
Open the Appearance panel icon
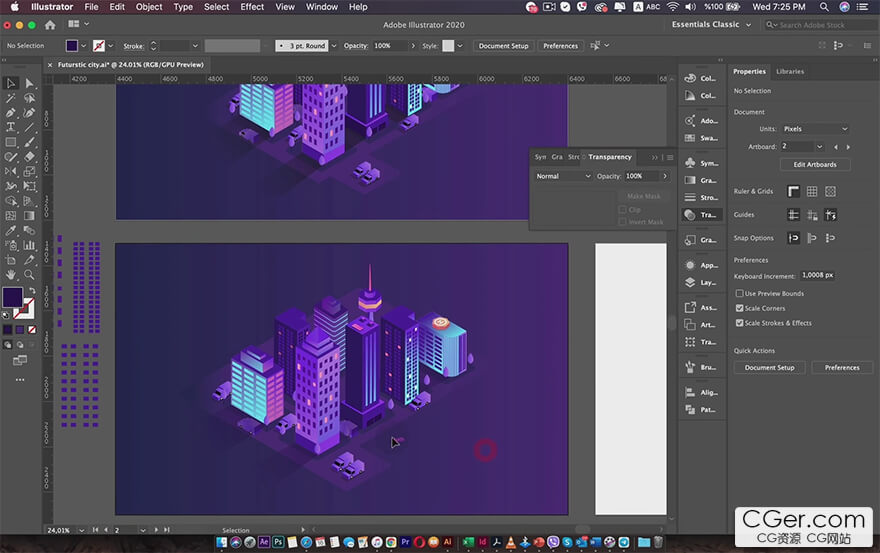point(690,265)
